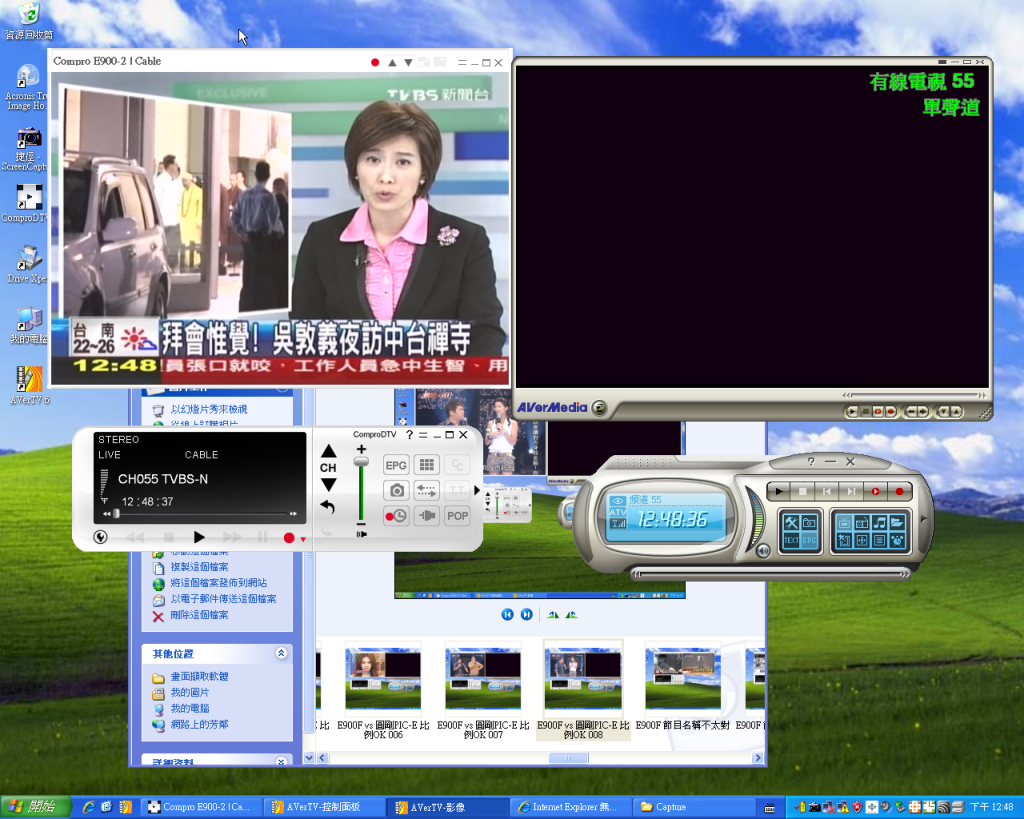Toggle teletext with the AVerTV TEXT button
This screenshot has width=1024, height=819.
tap(792, 540)
